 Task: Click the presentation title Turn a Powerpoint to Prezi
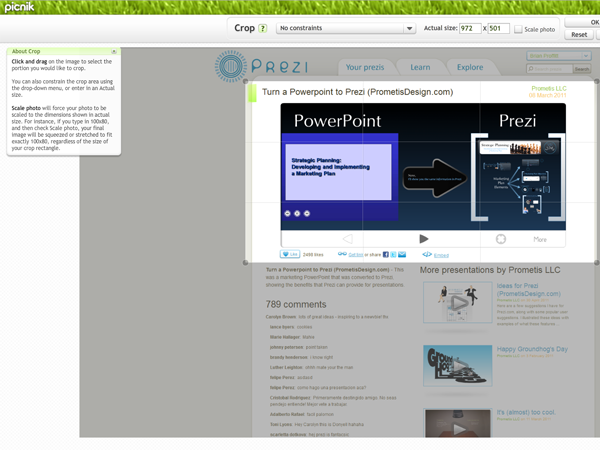click(357, 92)
